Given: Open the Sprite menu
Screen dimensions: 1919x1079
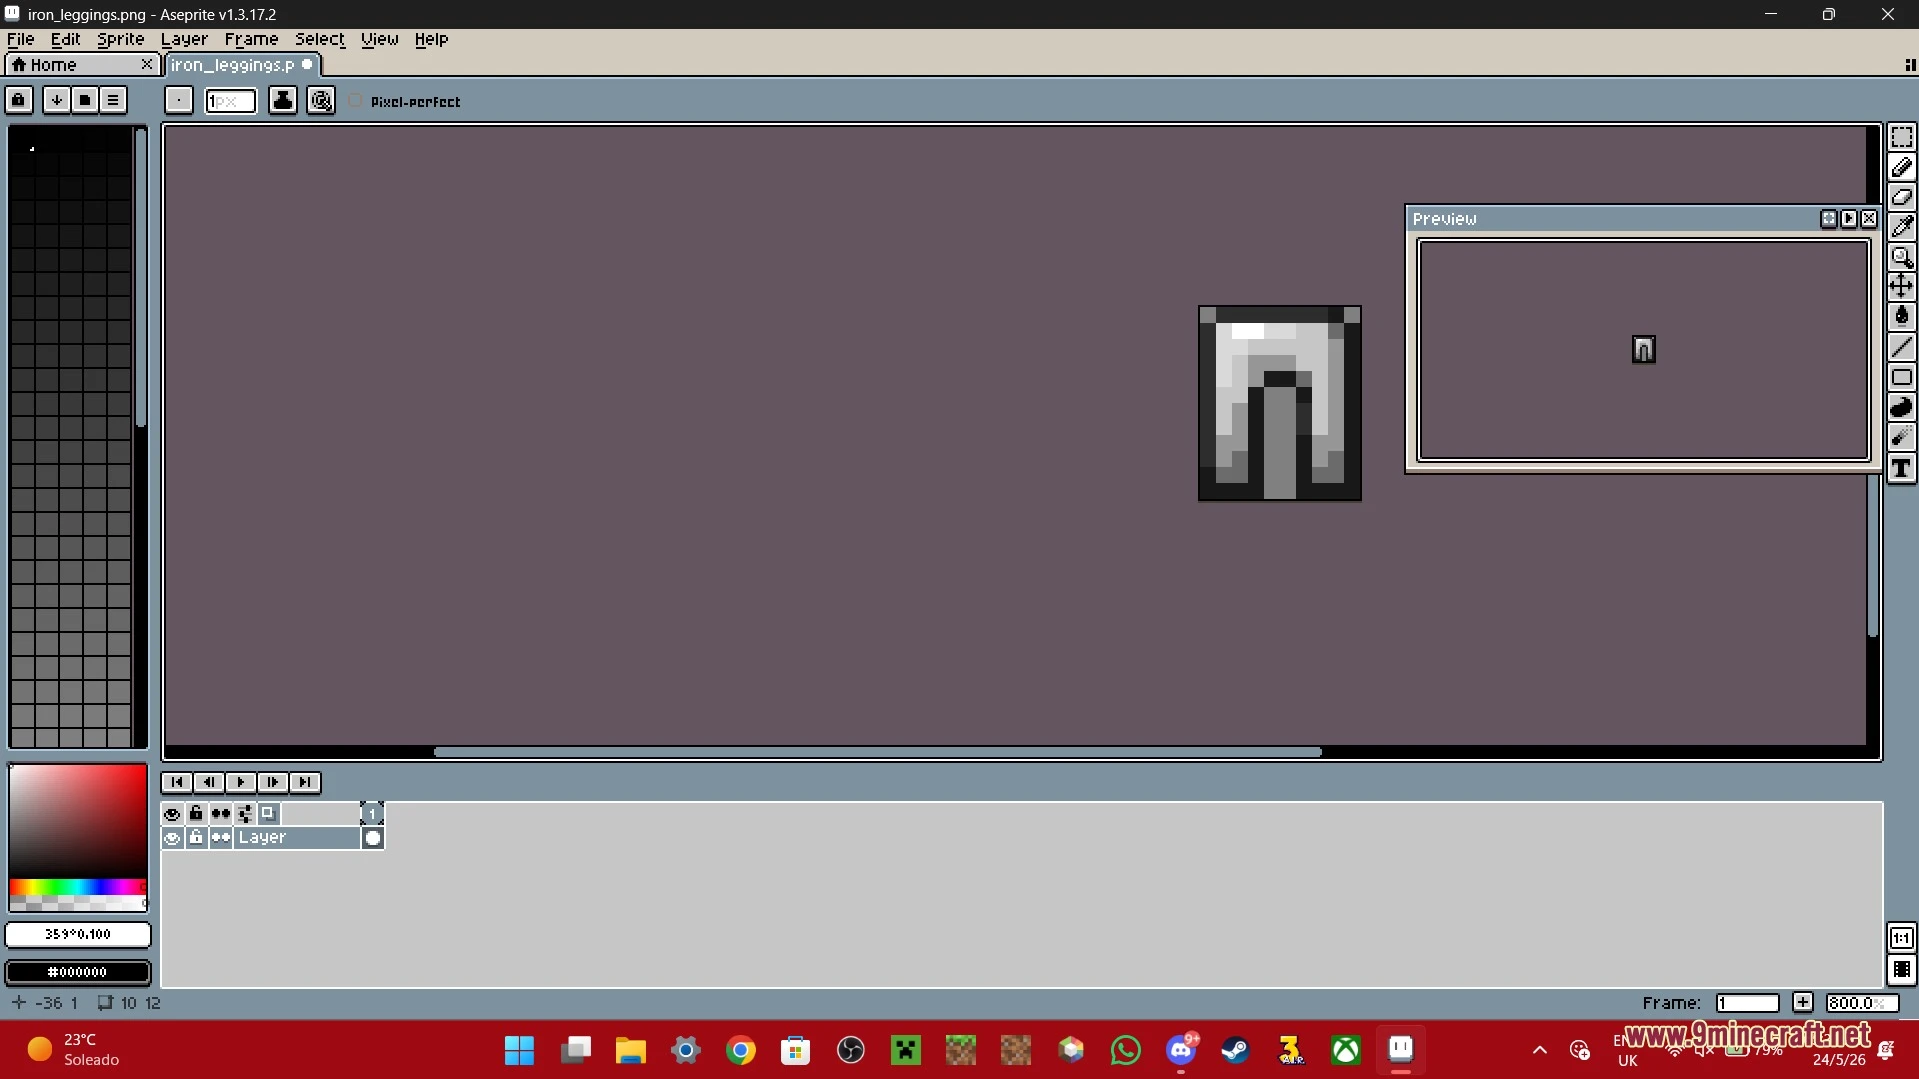Looking at the screenshot, I should point(120,39).
